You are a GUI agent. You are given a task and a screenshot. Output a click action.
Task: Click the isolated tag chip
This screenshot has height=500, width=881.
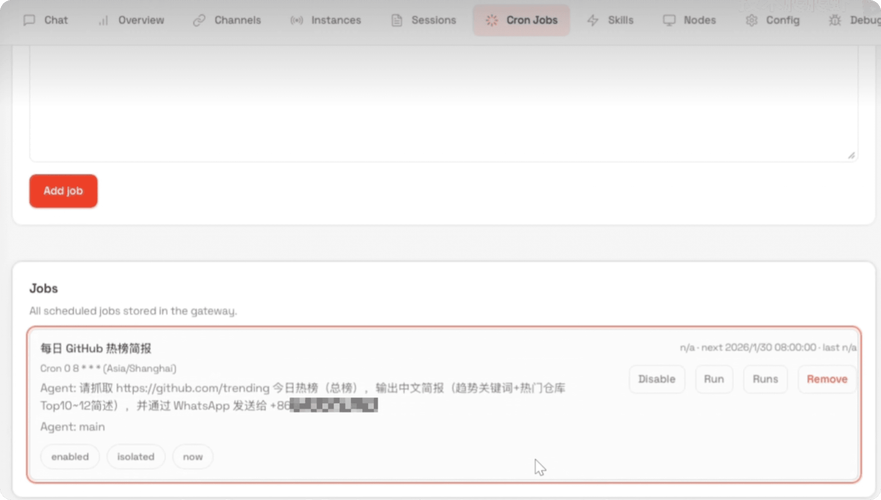tap(136, 457)
